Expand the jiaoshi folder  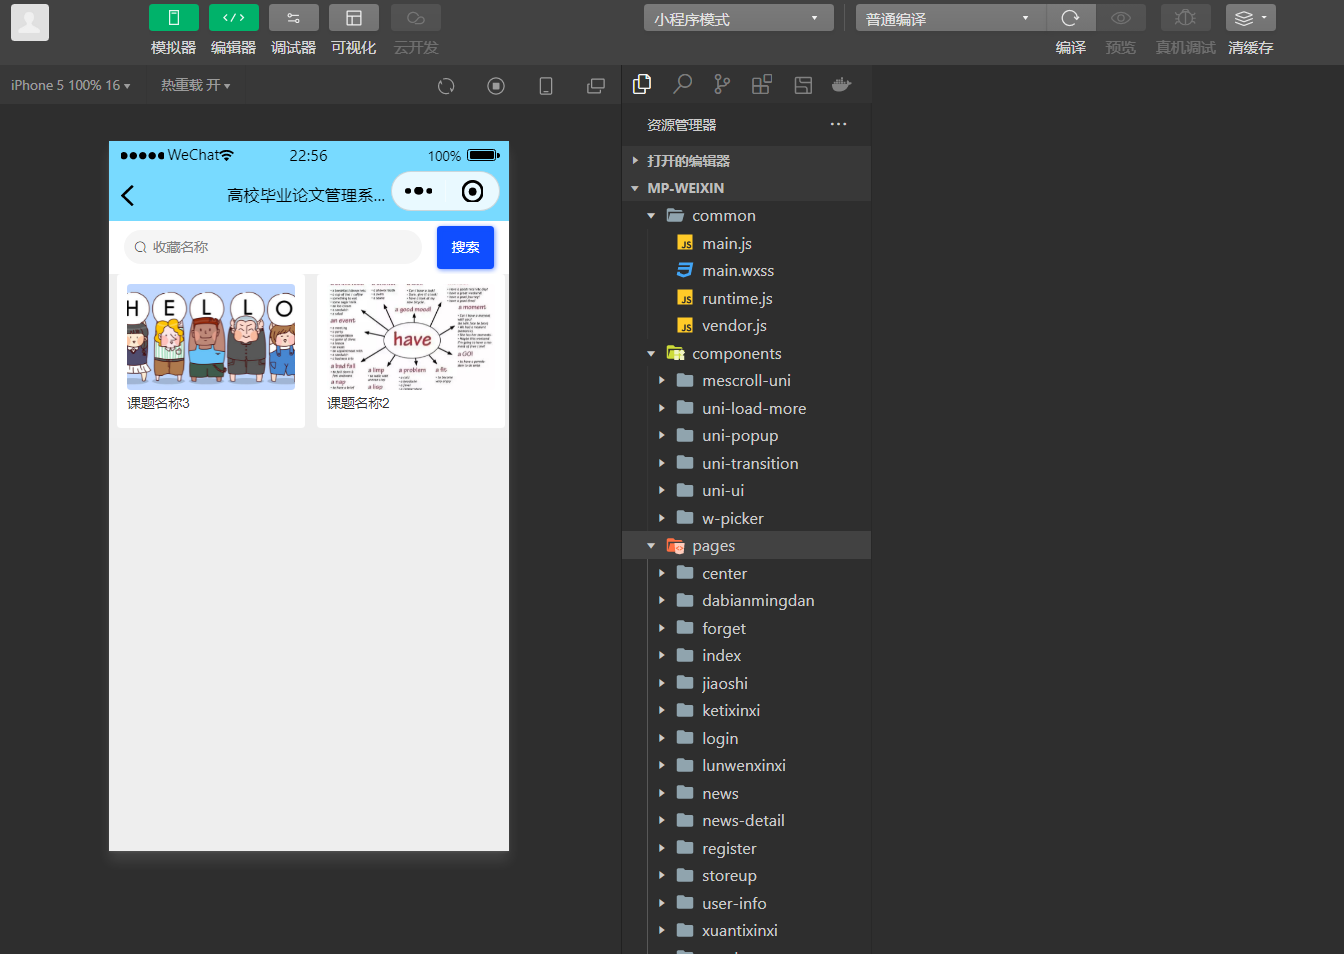(x=746, y=683)
